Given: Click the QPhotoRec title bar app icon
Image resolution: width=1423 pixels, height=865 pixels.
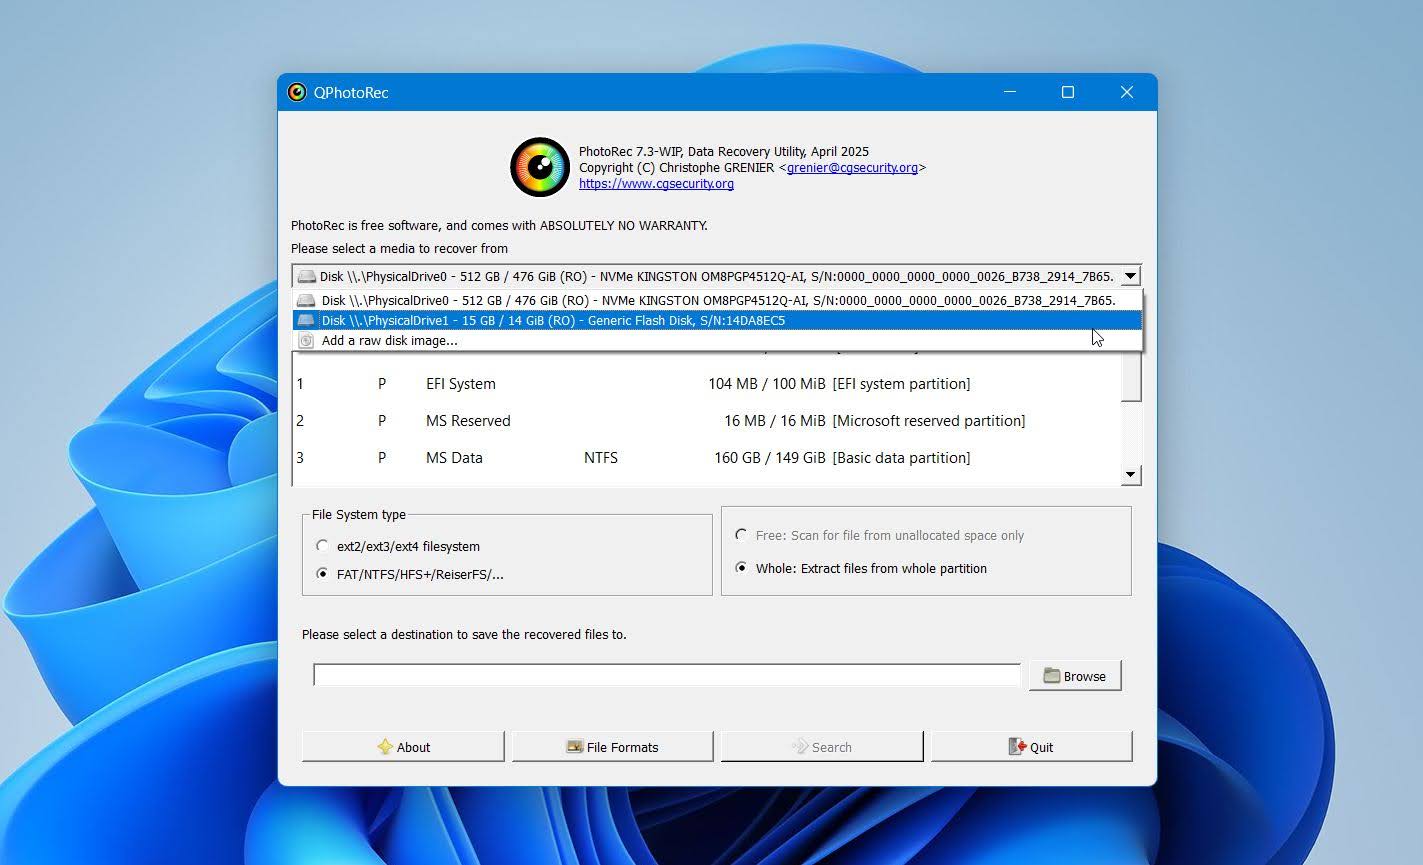Looking at the screenshot, I should pyautogui.click(x=296, y=91).
